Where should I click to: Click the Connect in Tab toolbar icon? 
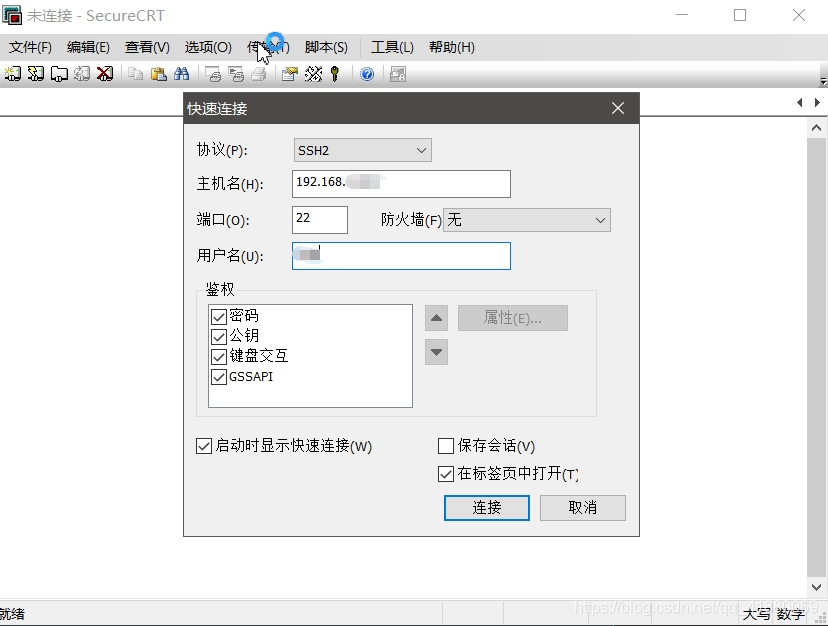[59, 74]
